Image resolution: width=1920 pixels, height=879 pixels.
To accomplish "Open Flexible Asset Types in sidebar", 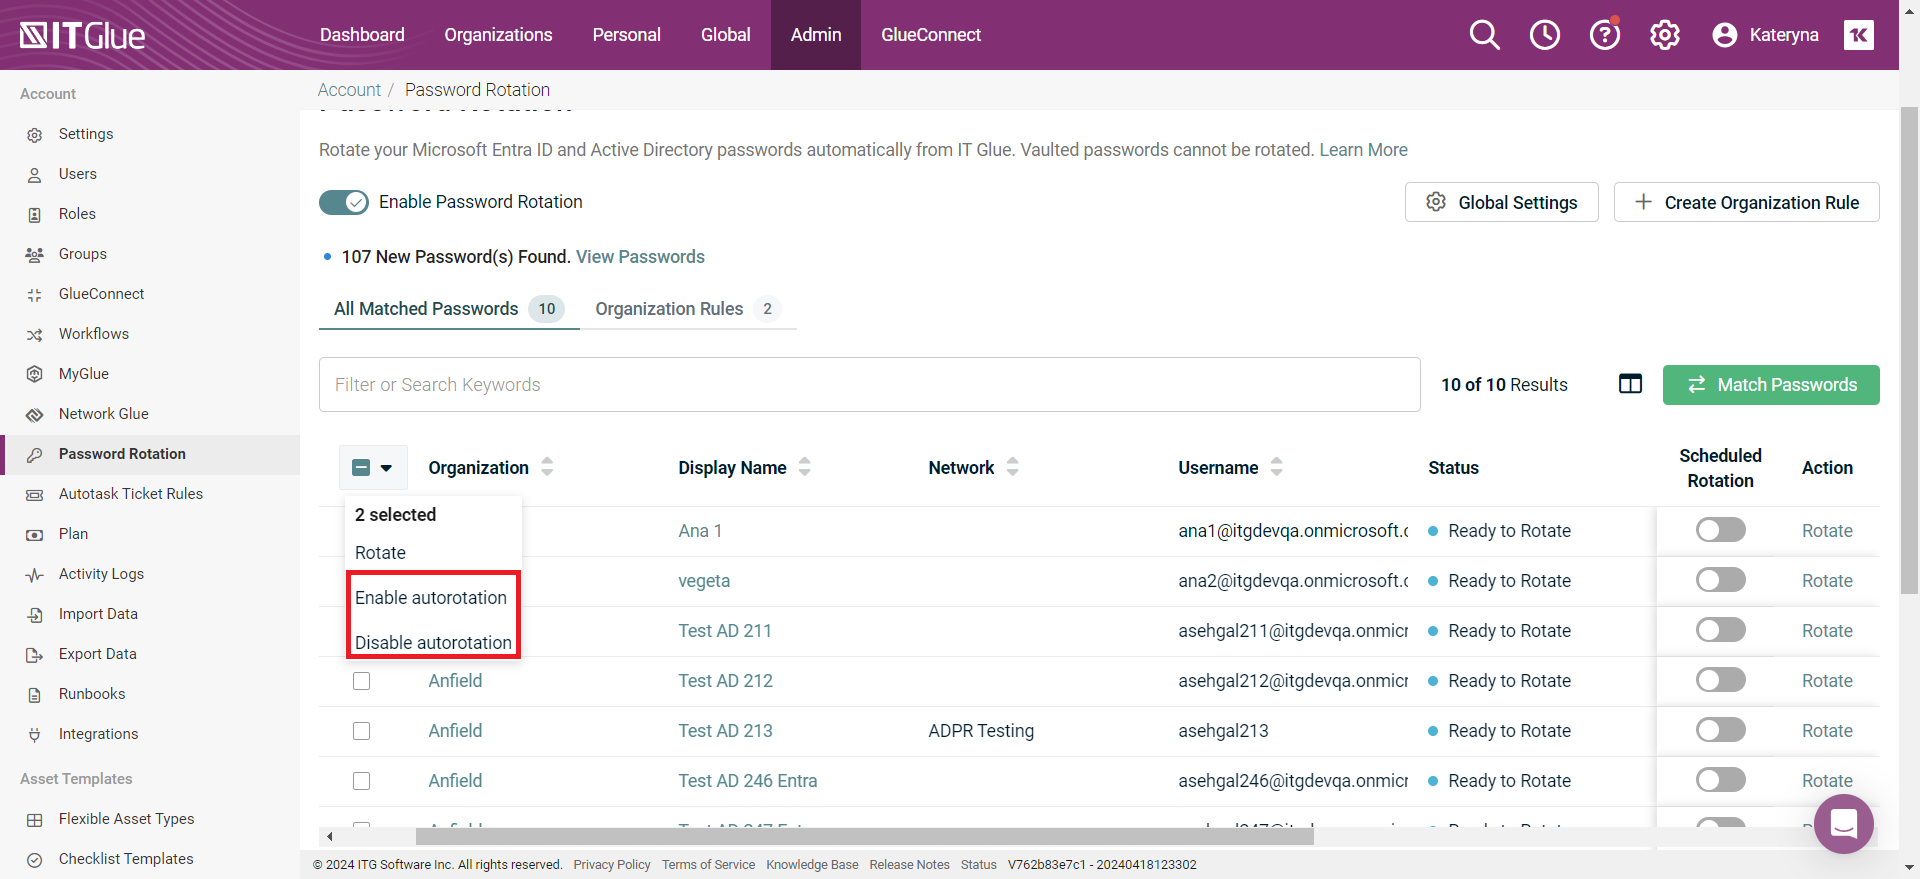I will pyautogui.click(x=126, y=819).
